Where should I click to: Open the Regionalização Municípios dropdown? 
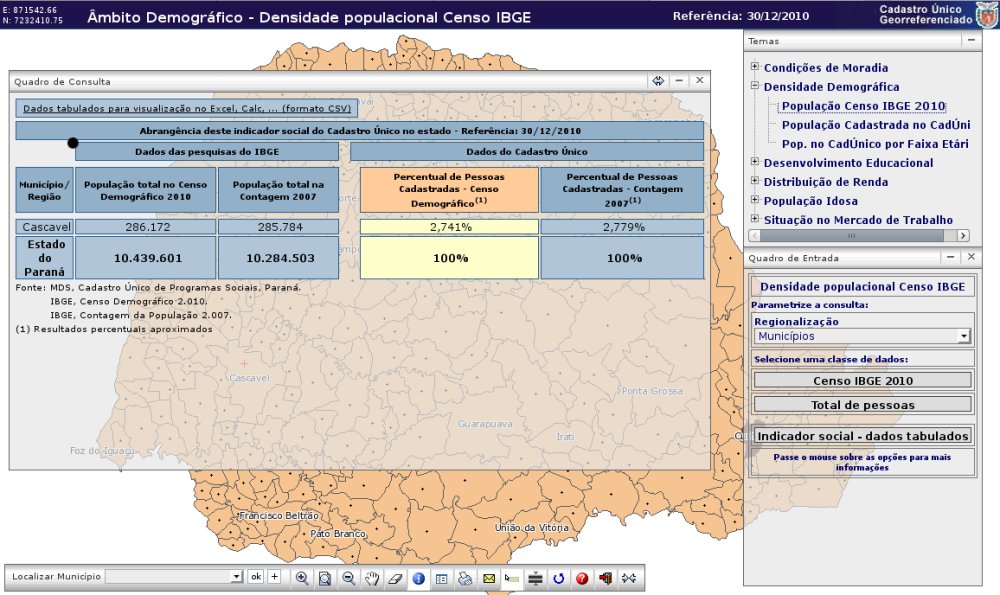963,337
